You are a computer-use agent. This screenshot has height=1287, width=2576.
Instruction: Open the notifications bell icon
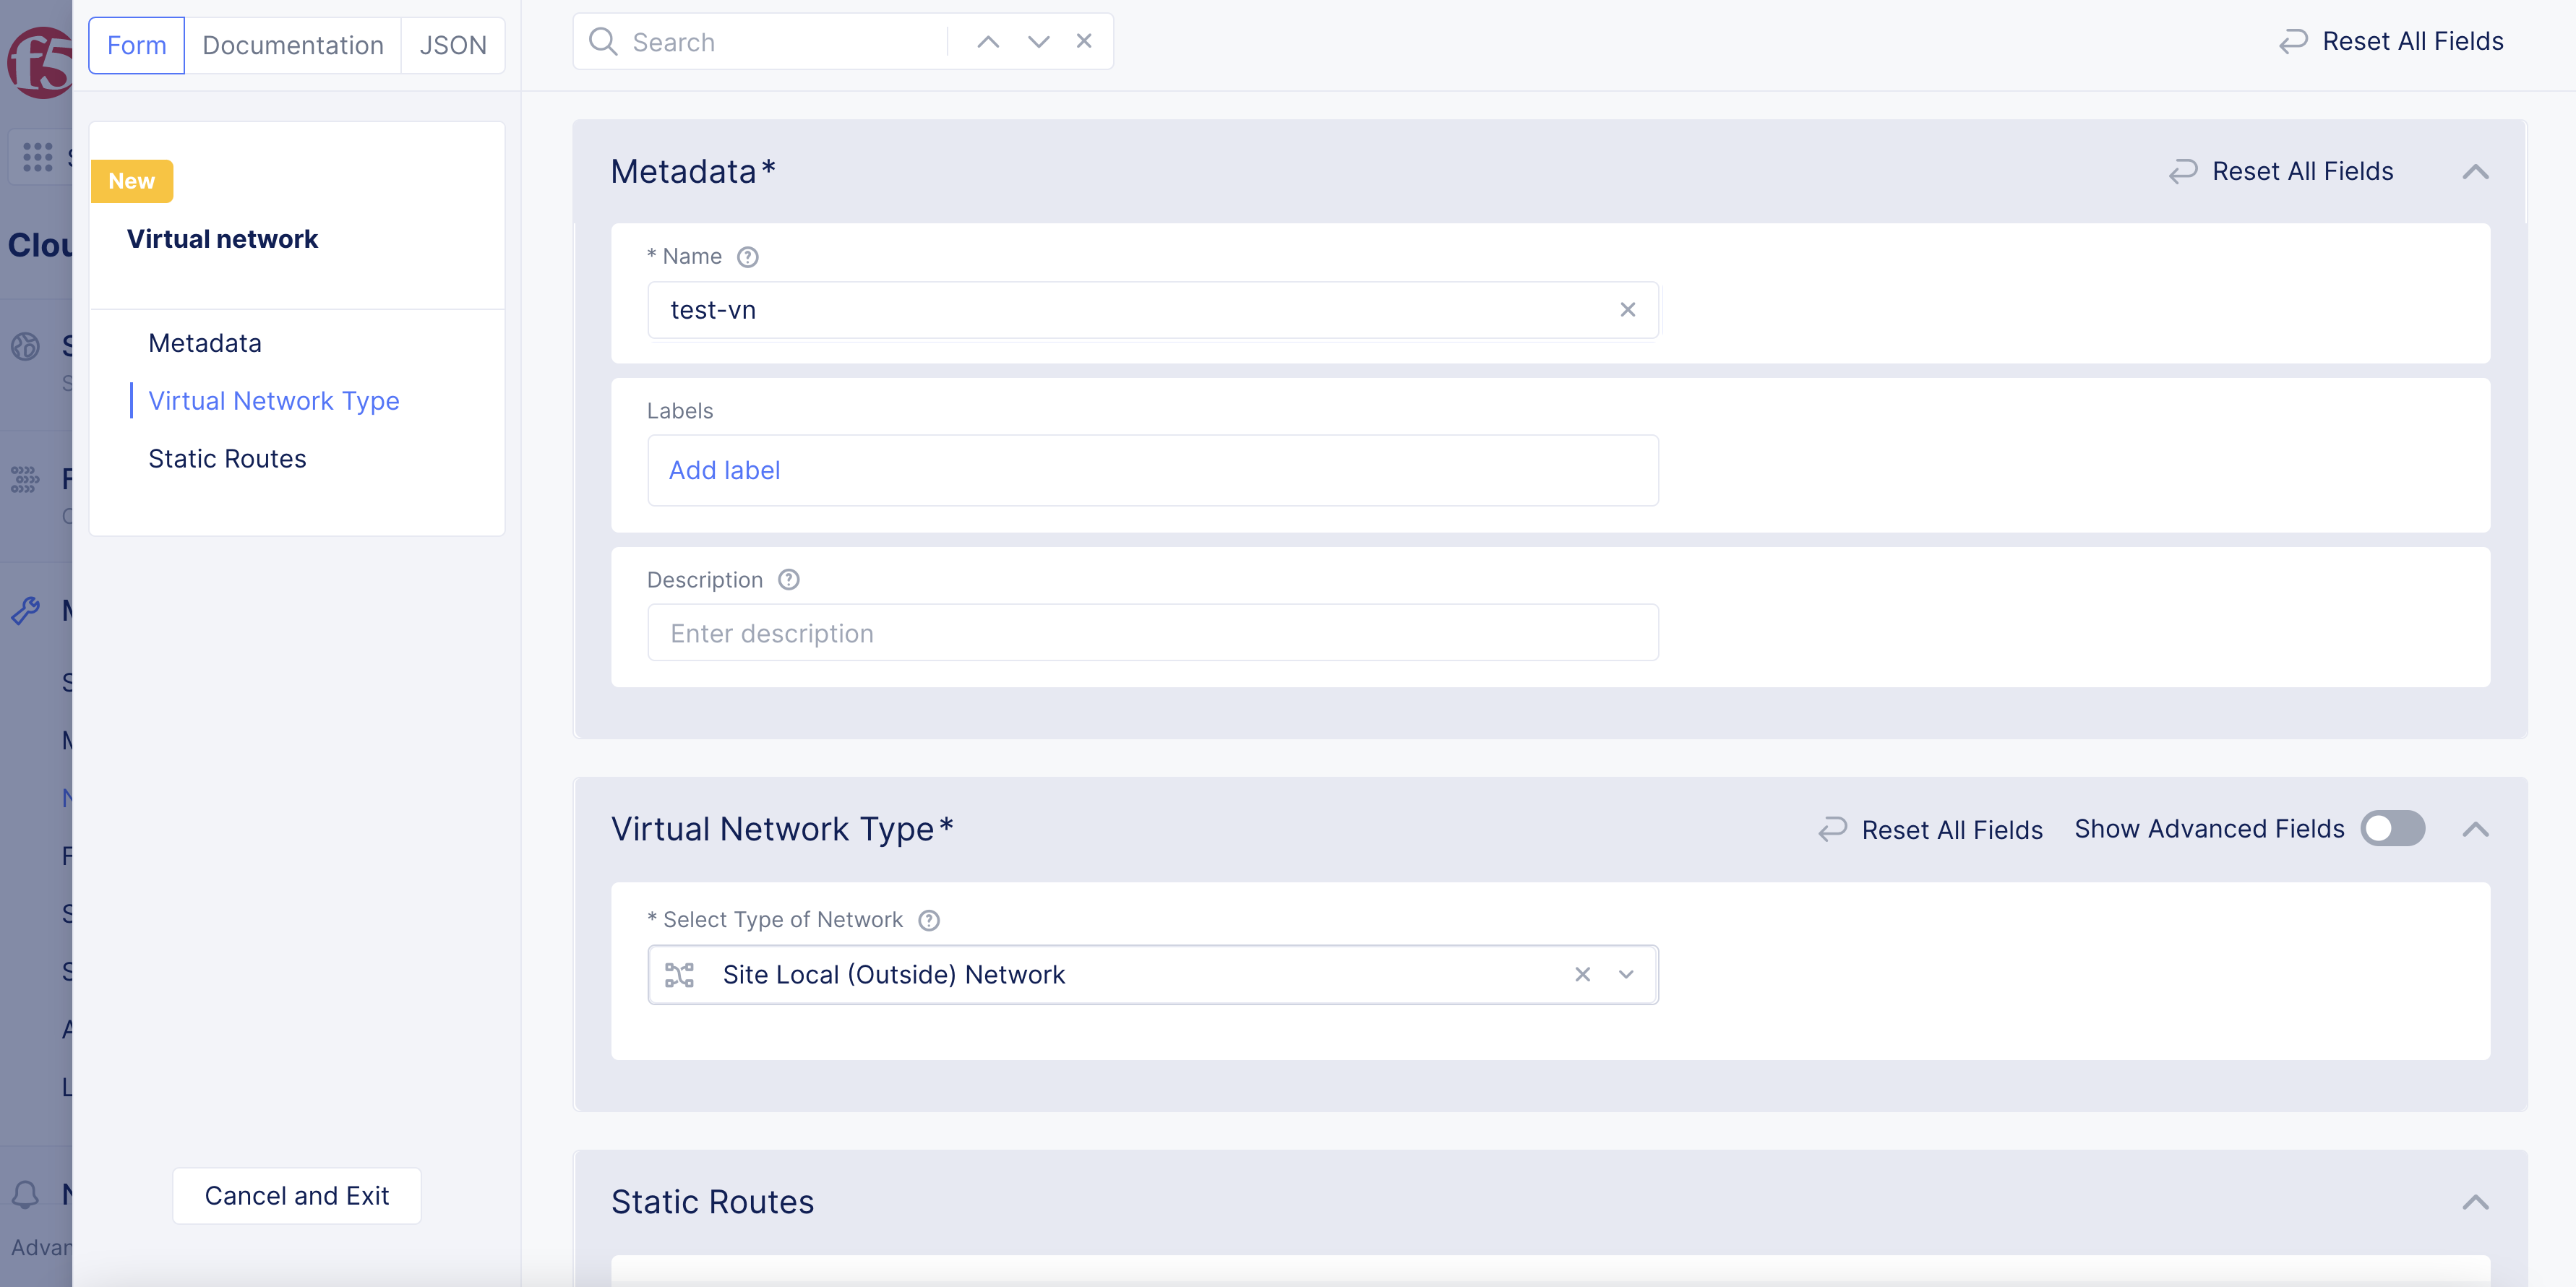(26, 1194)
